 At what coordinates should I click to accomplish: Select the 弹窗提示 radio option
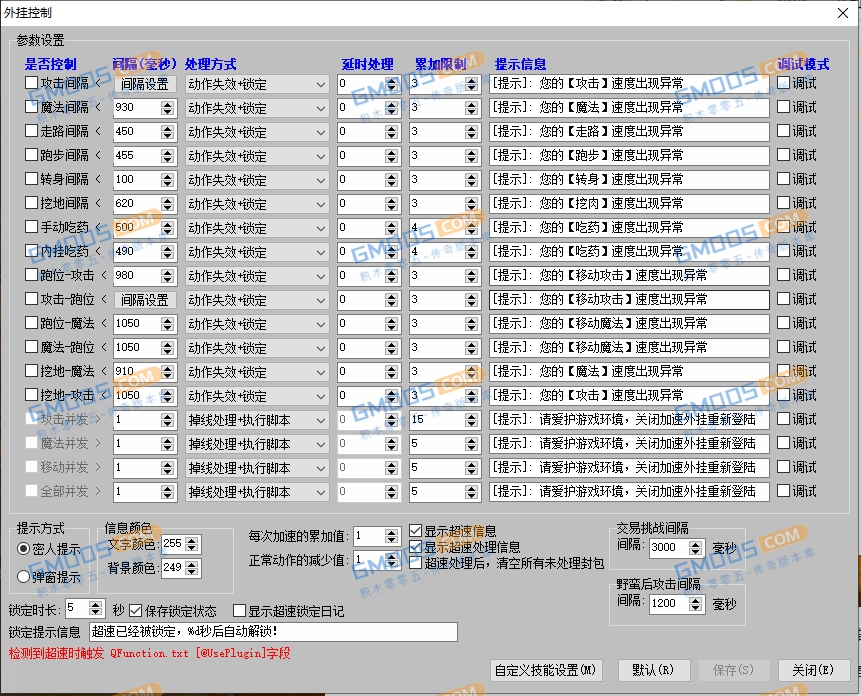coord(24,576)
